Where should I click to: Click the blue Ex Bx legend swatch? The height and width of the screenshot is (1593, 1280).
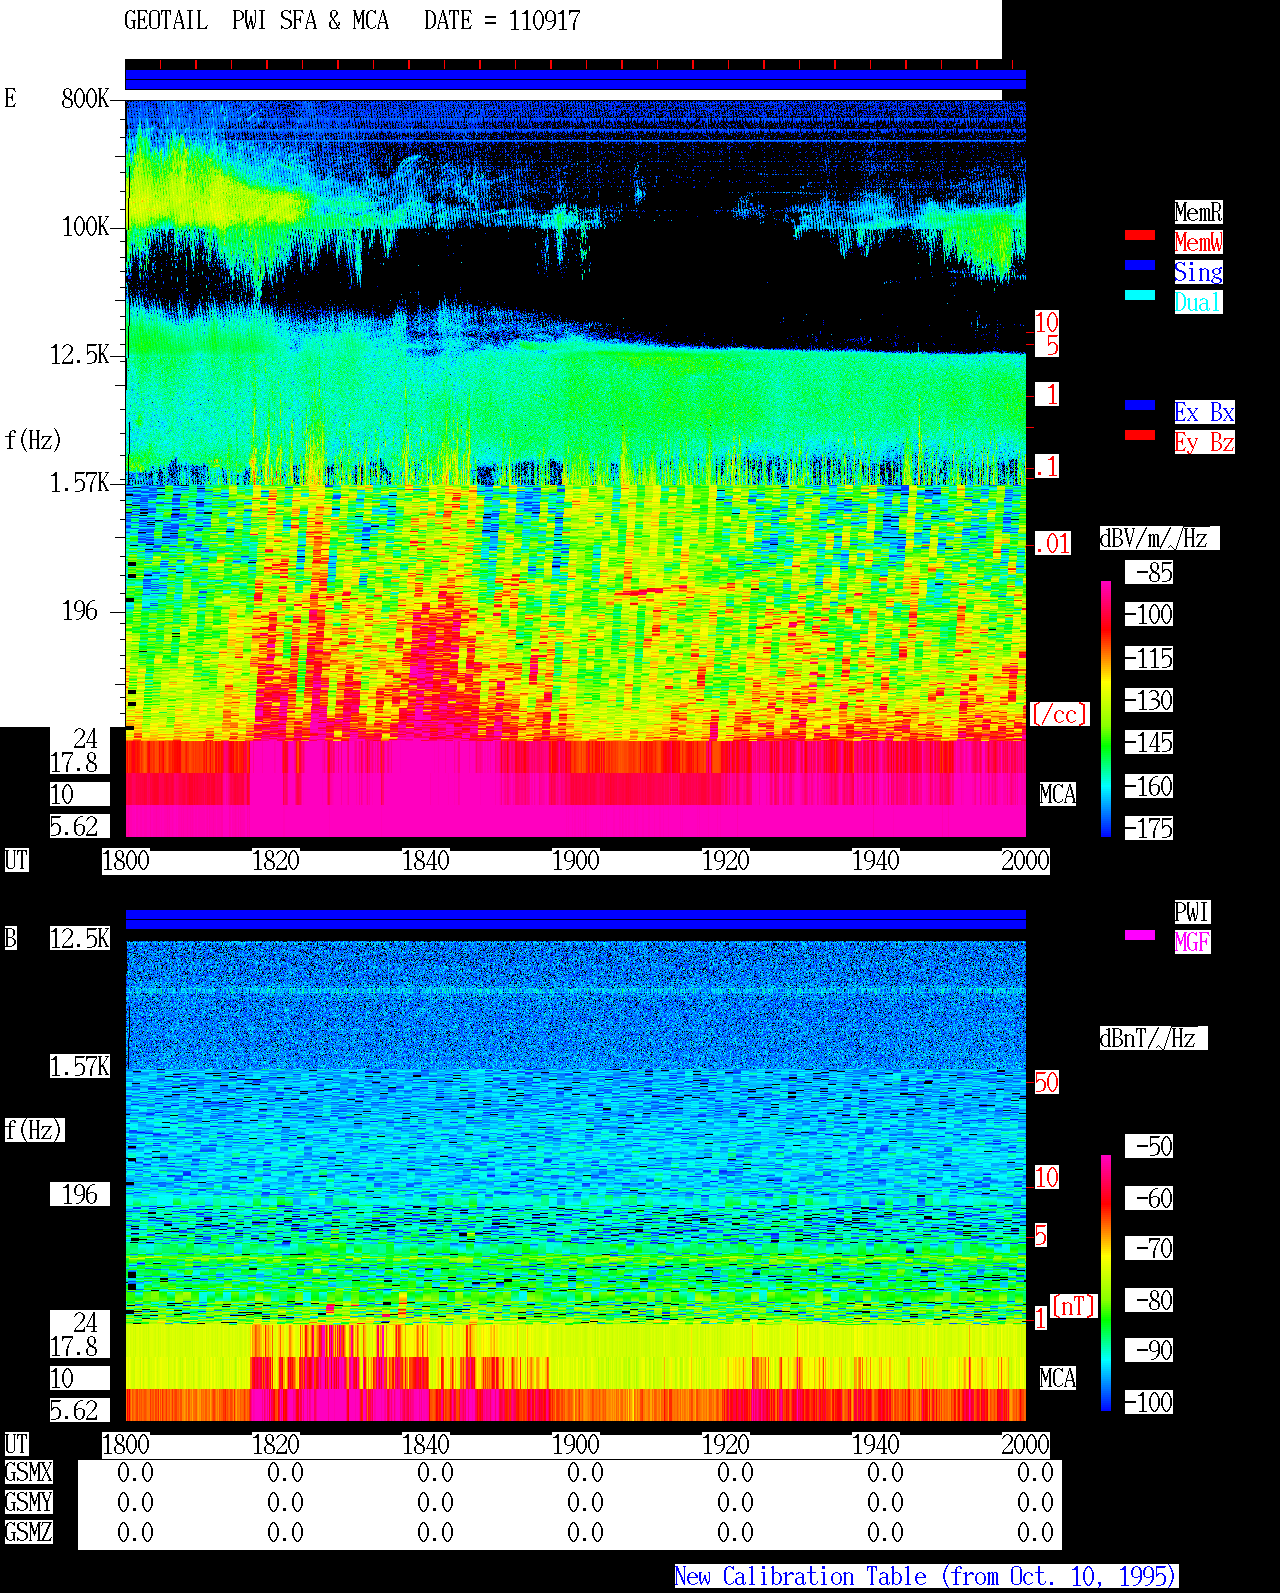click(1140, 405)
